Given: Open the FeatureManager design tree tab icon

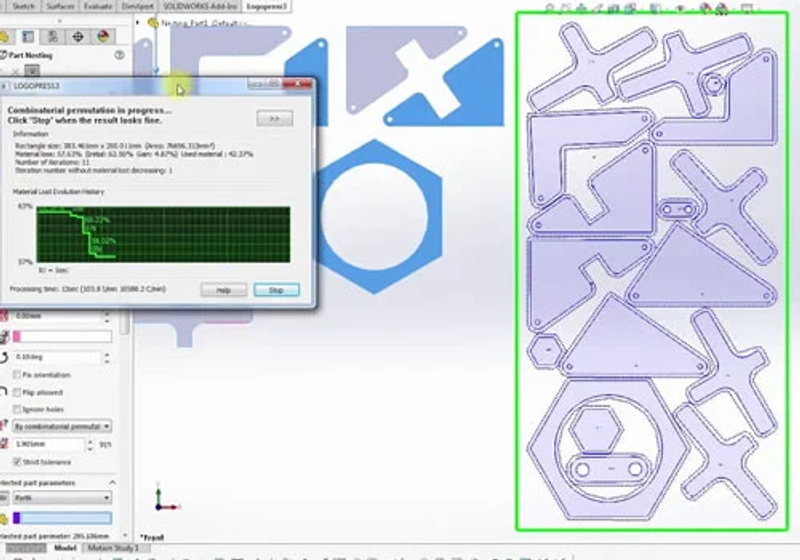Looking at the screenshot, I should tap(4, 36).
